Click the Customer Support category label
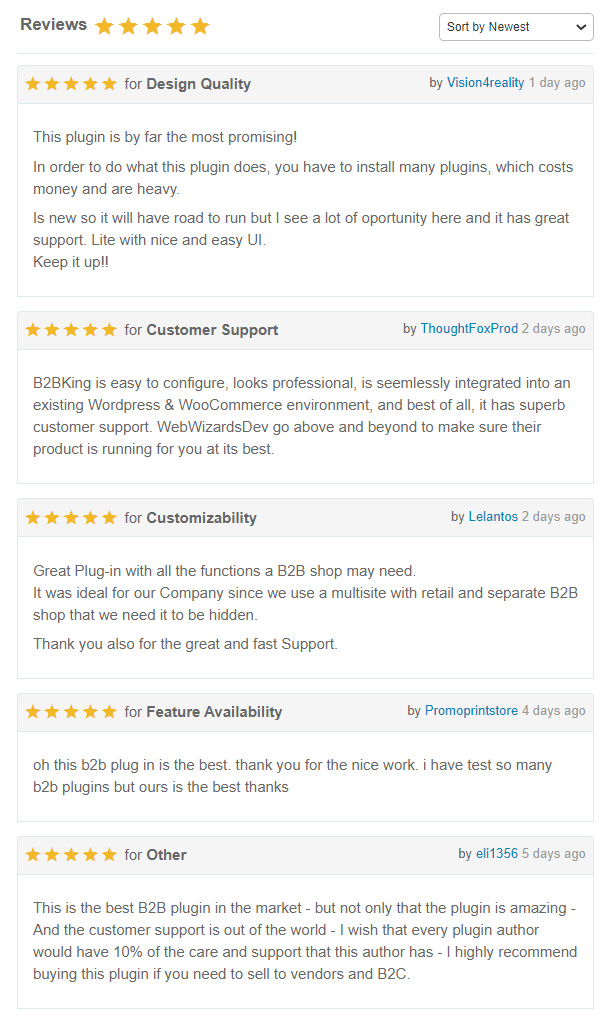The image size is (616, 1033). click(x=212, y=330)
